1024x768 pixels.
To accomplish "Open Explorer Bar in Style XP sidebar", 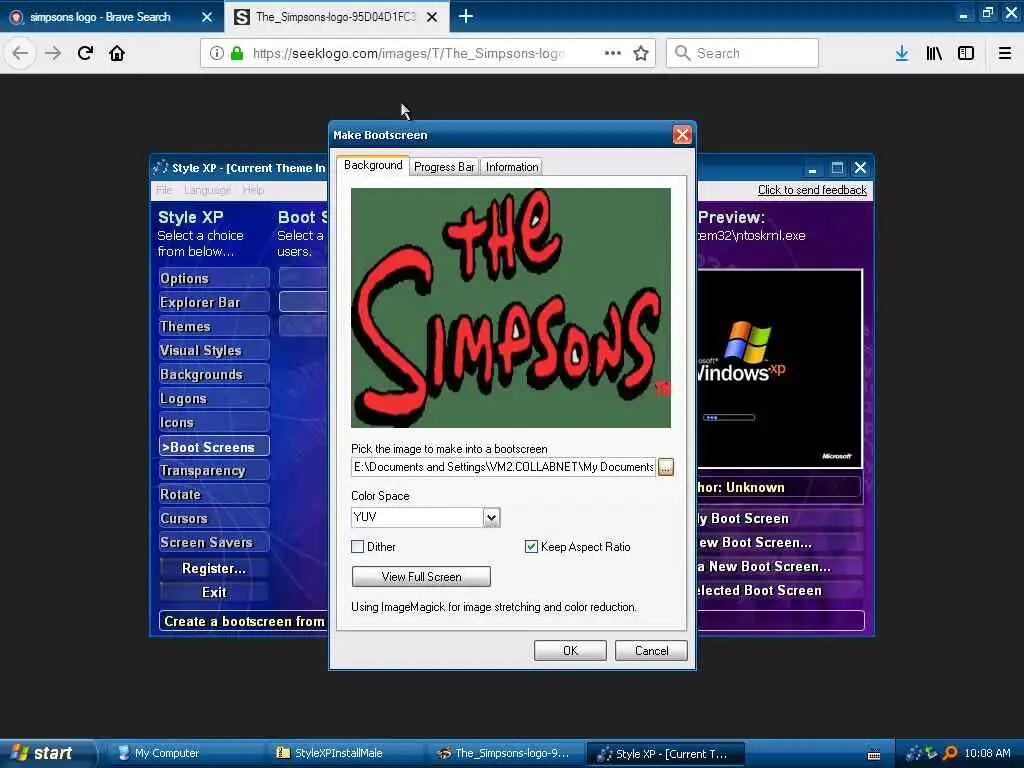I will point(214,302).
